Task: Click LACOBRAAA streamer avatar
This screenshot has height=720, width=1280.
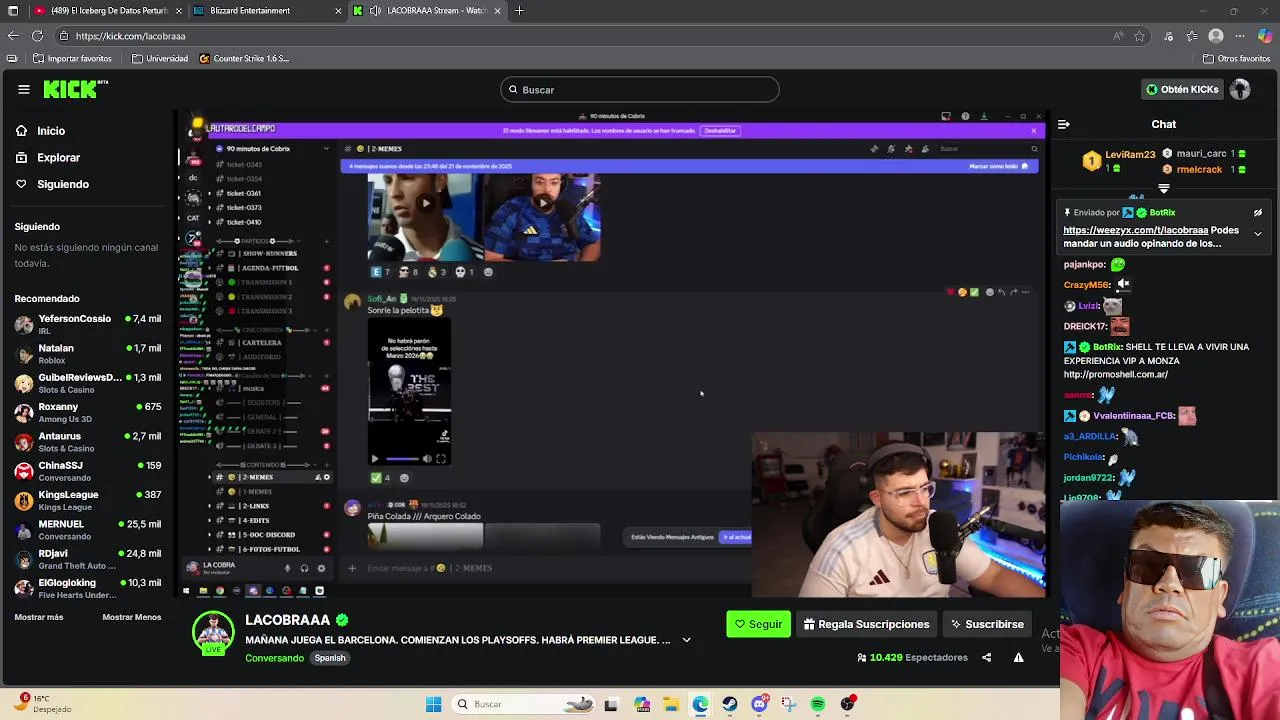Action: [x=213, y=631]
